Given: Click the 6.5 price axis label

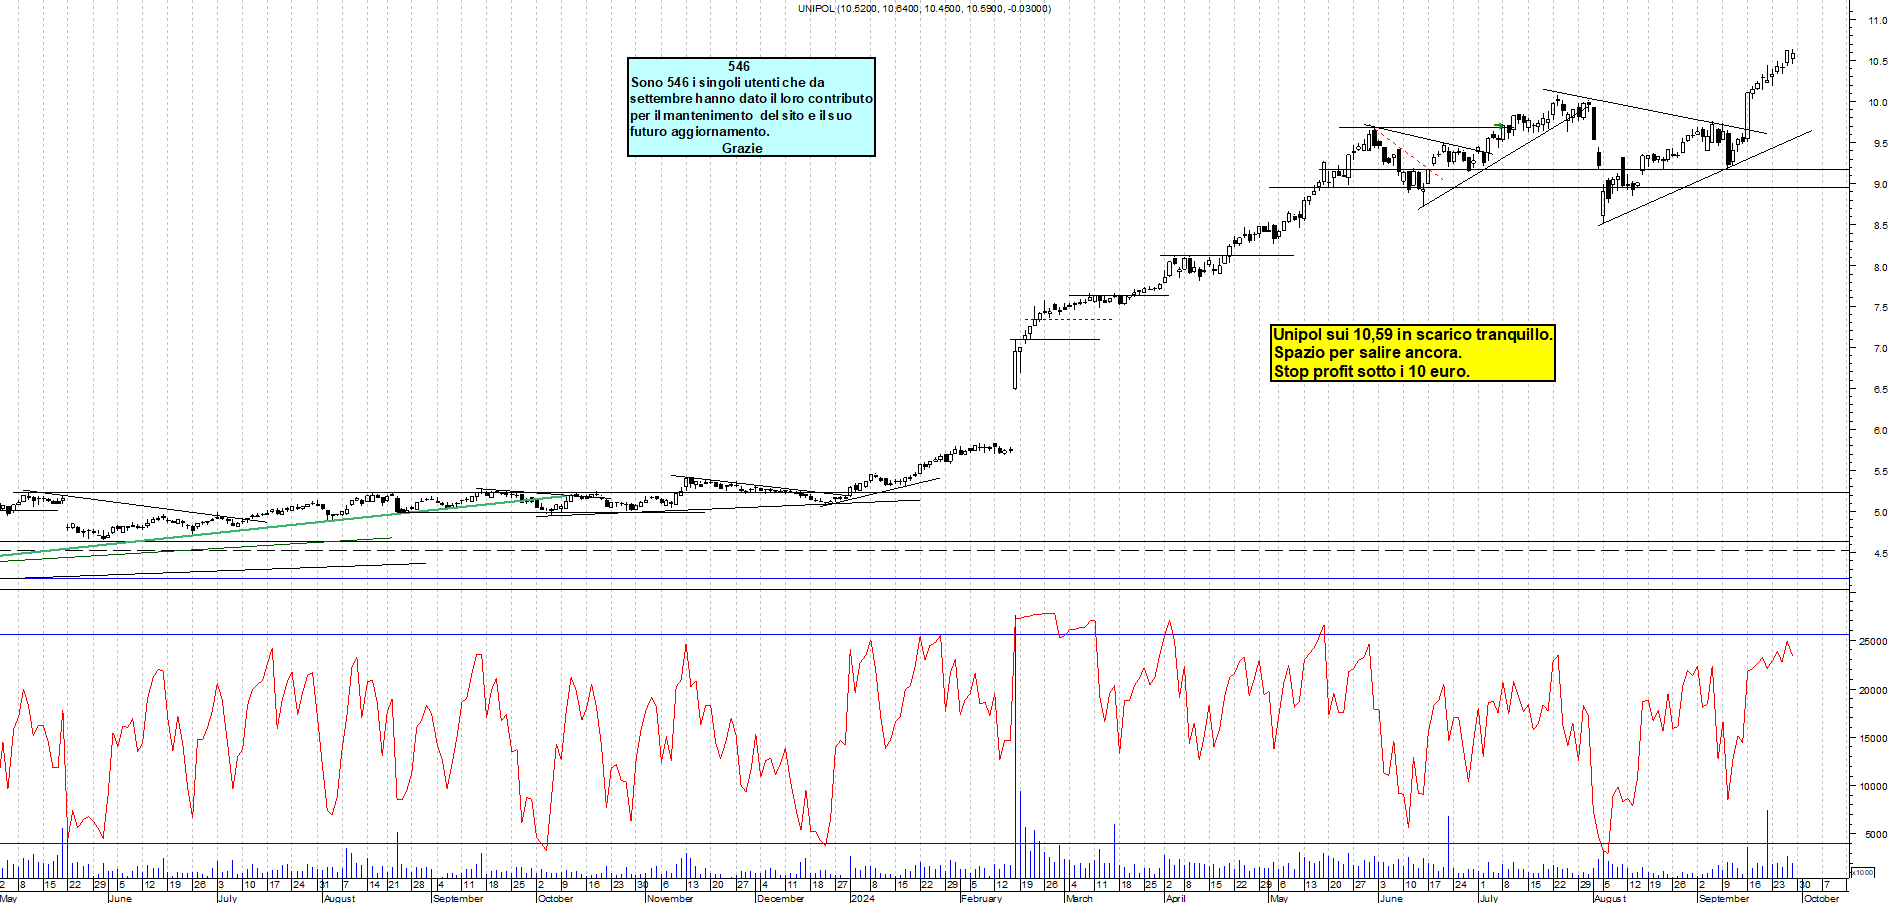Looking at the screenshot, I should pyautogui.click(x=1880, y=389).
